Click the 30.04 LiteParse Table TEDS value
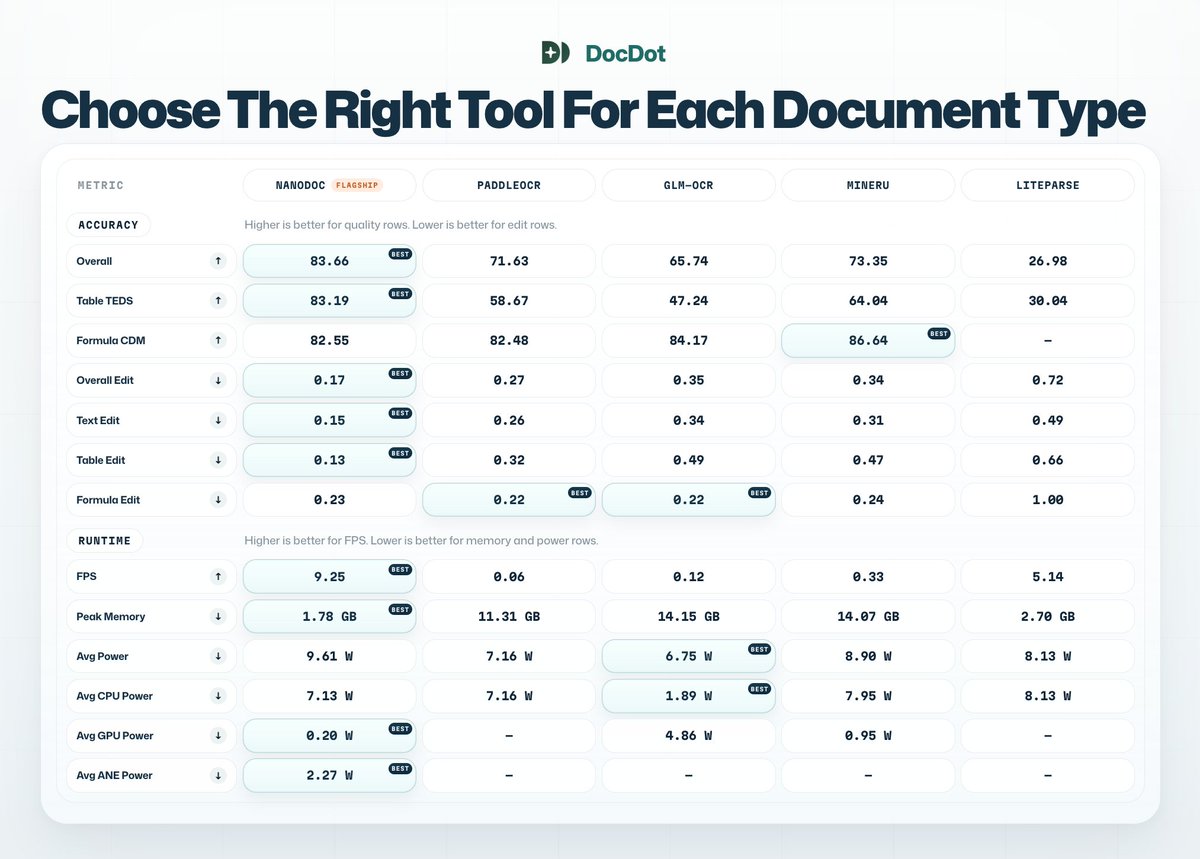1200x859 pixels. pos(1047,301)
